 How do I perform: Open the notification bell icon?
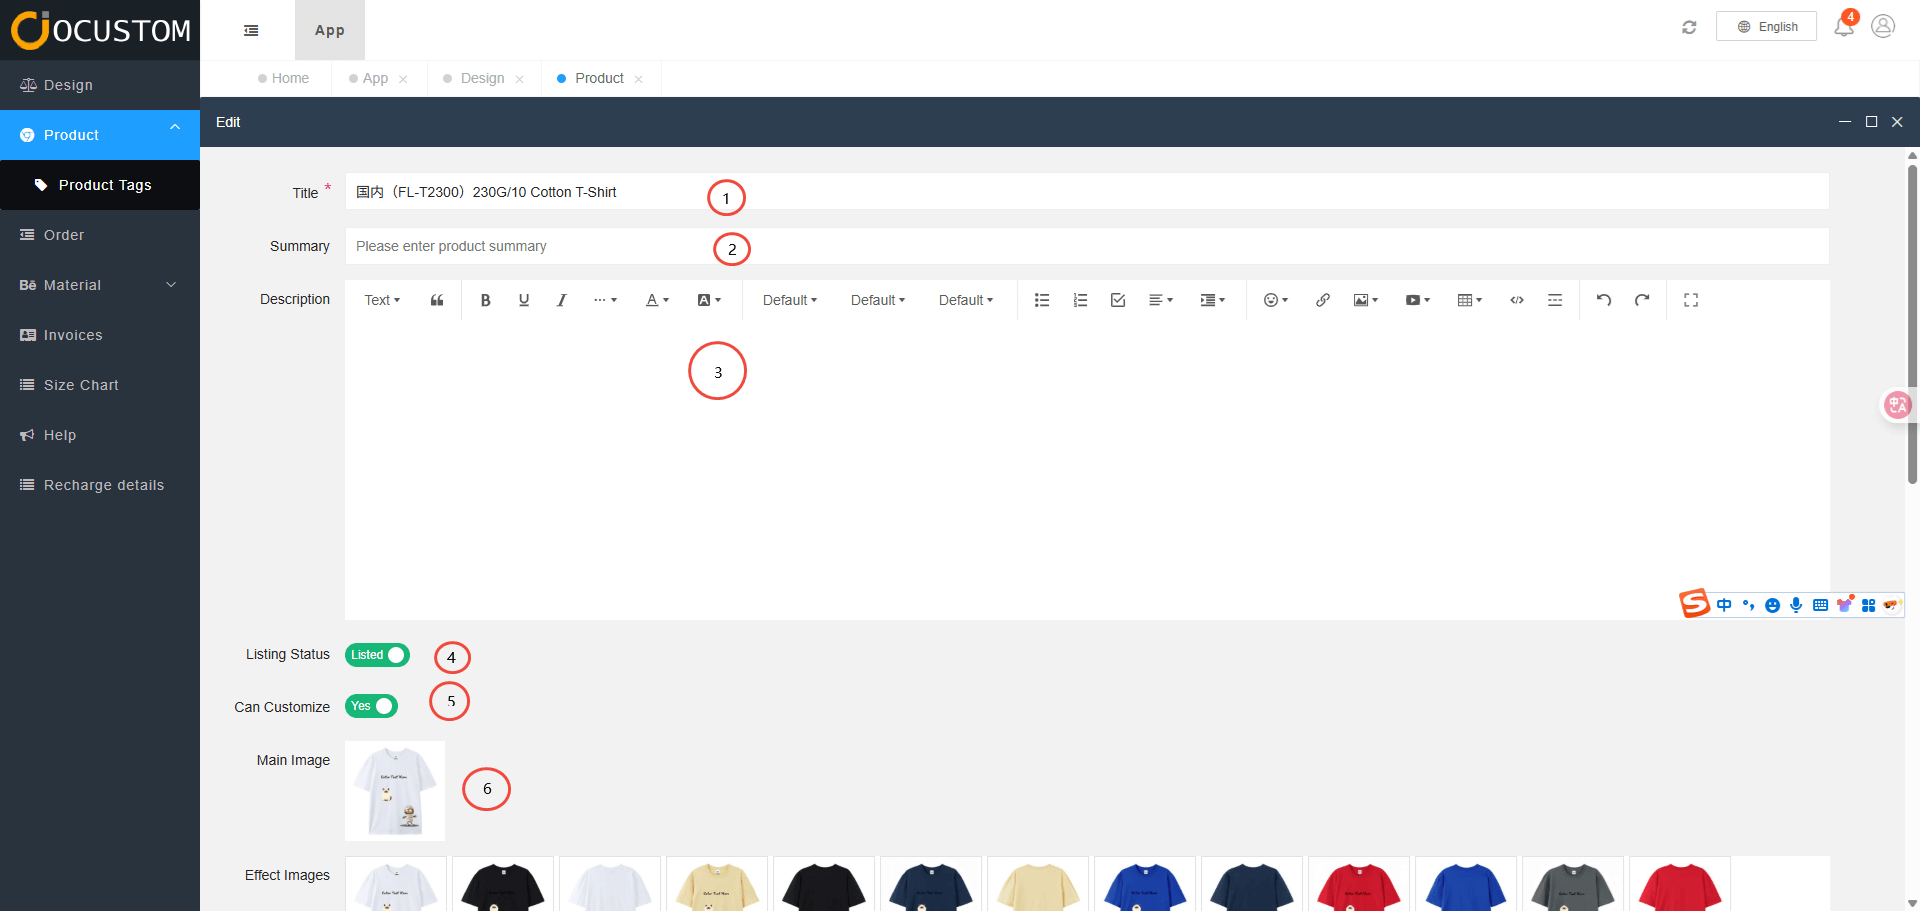coord(1843,27)
